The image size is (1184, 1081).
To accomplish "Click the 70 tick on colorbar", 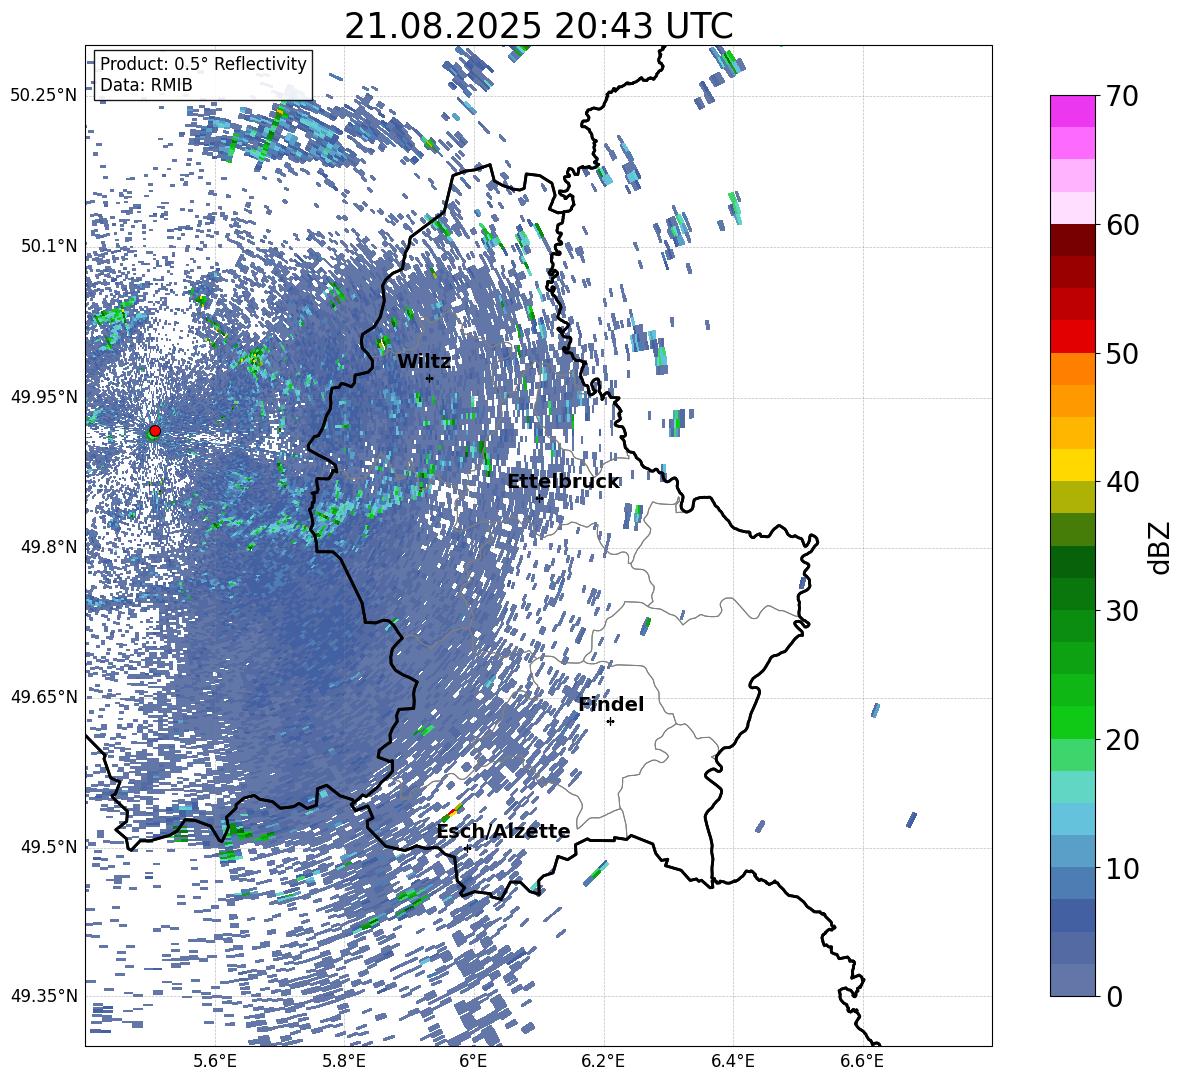I will click(x=1122, y=97).
